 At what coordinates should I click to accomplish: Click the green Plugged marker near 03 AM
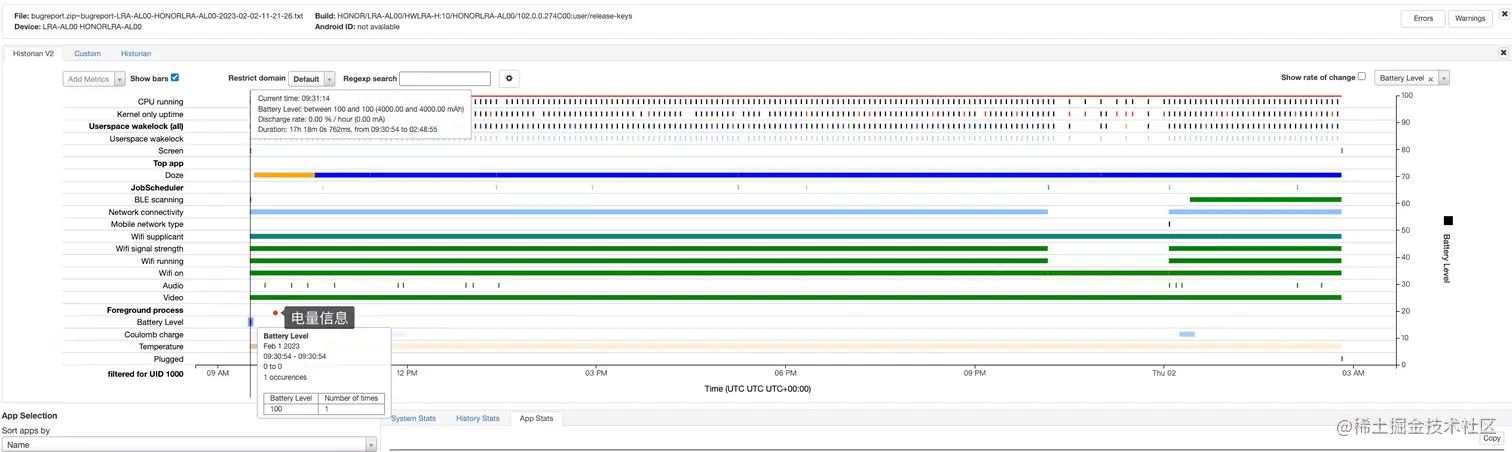point(1341,358)
